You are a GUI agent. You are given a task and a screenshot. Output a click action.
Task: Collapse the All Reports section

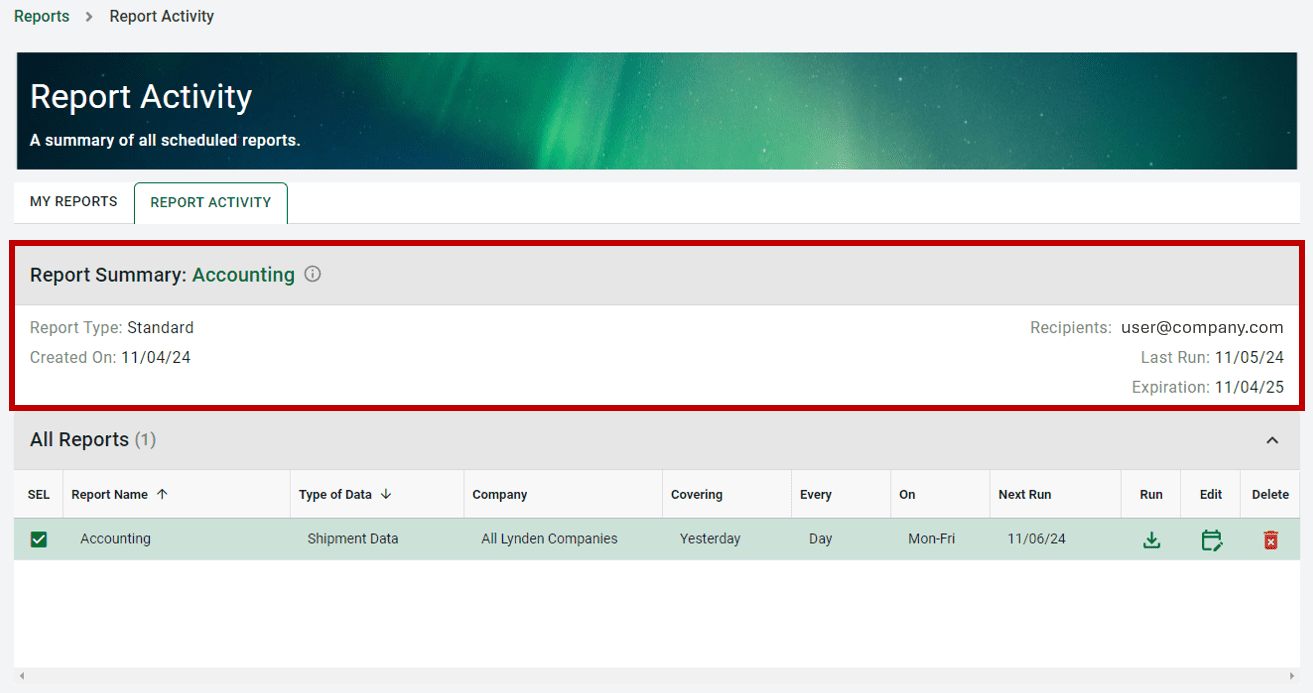(1272, 440)
